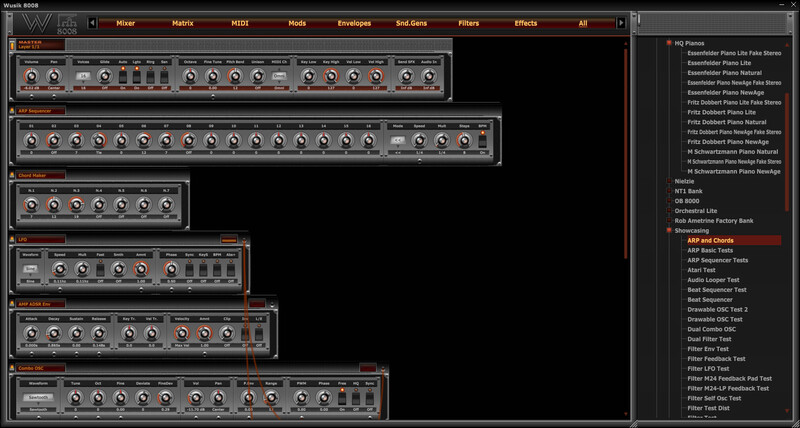Expand the Orchestral Lite bank
This screenshot has width=800, height=428.
click(x=669, y=211)
